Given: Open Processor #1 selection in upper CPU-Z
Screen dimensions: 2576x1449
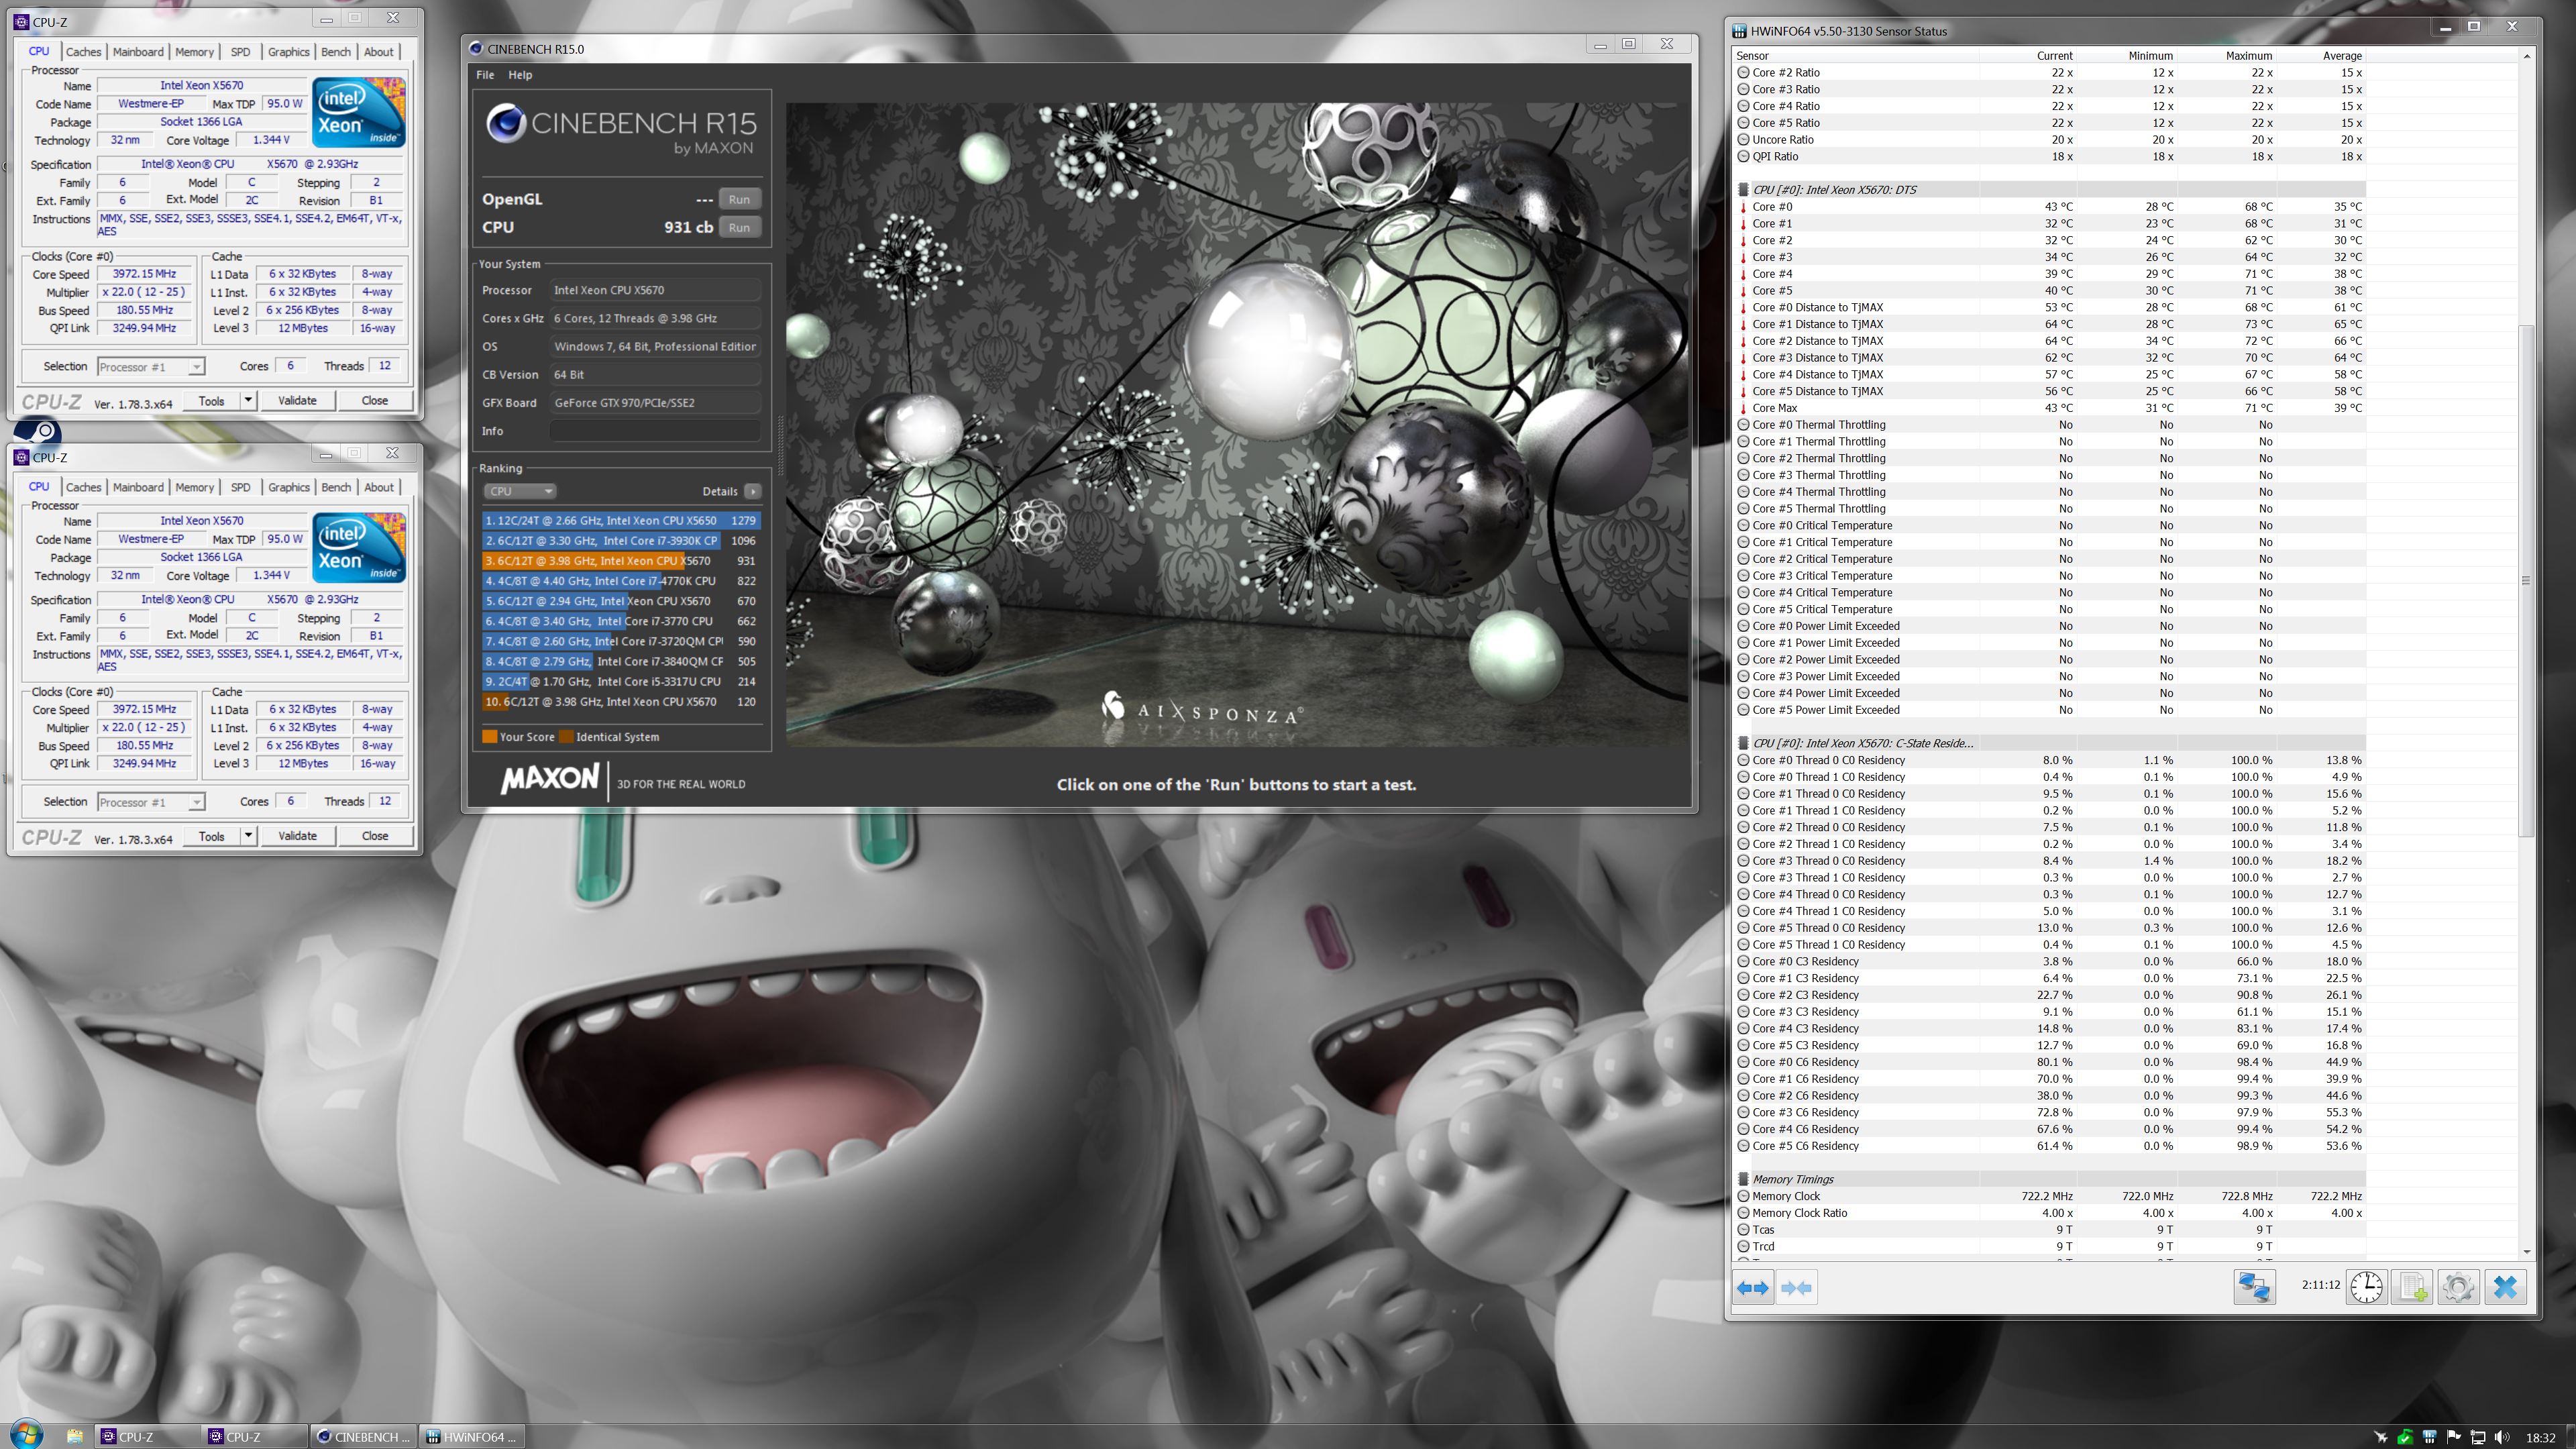Looking at the screenshot, I should (x=151, y=367).
